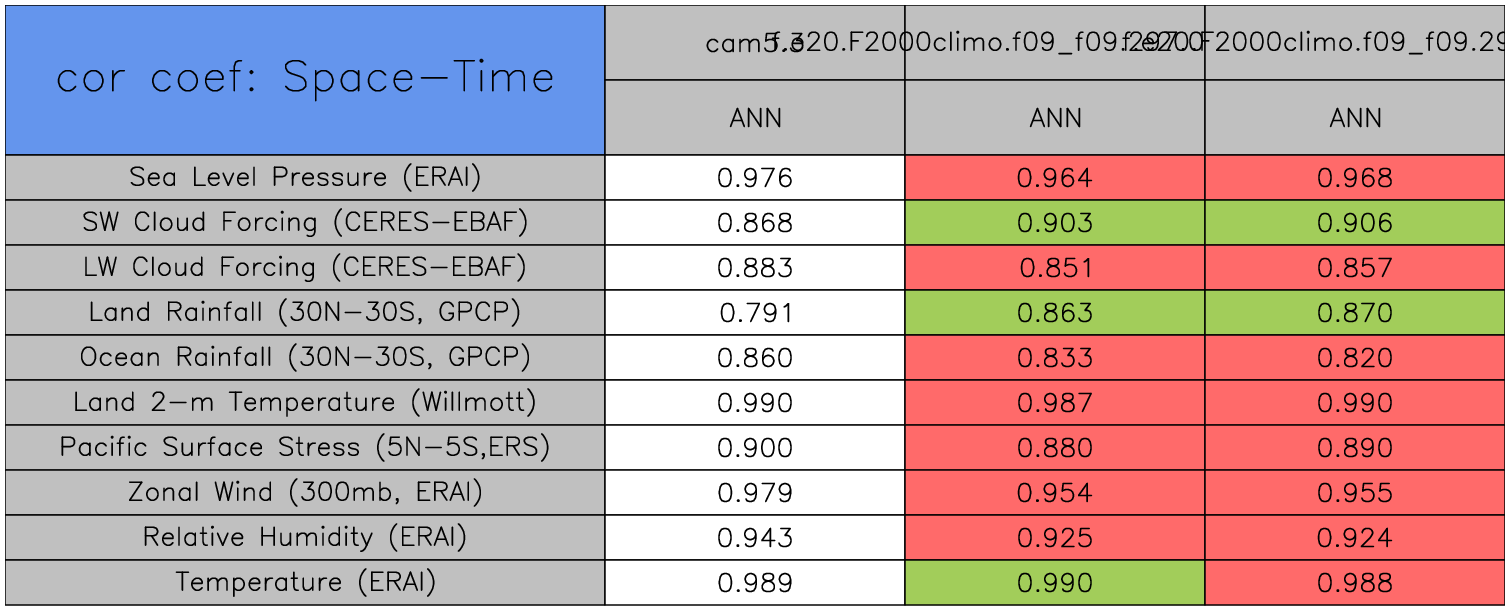Click the SW Cloud Forcing (CERES-EBAF) label
The image size is (1510, 611).
(x=305, y=223)
